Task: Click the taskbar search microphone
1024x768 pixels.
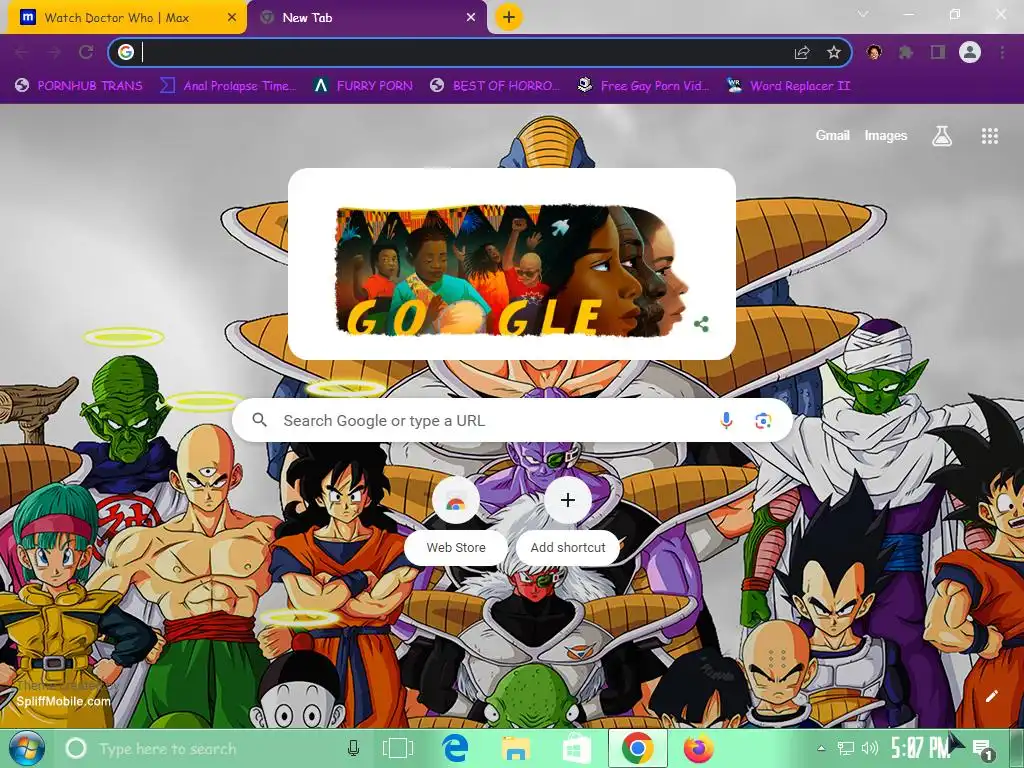Action: pos(353,748)
